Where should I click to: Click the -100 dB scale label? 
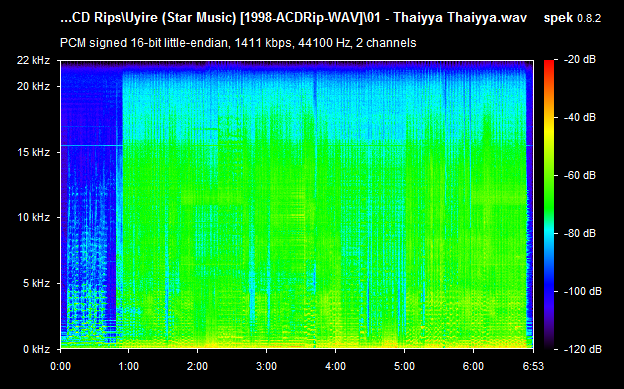tap(583, 291)
